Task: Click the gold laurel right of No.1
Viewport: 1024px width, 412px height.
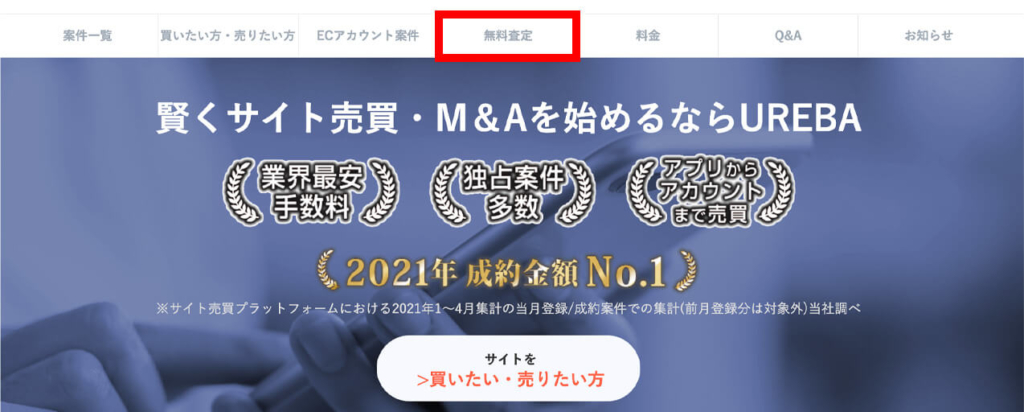Action: tap(684, 273)
